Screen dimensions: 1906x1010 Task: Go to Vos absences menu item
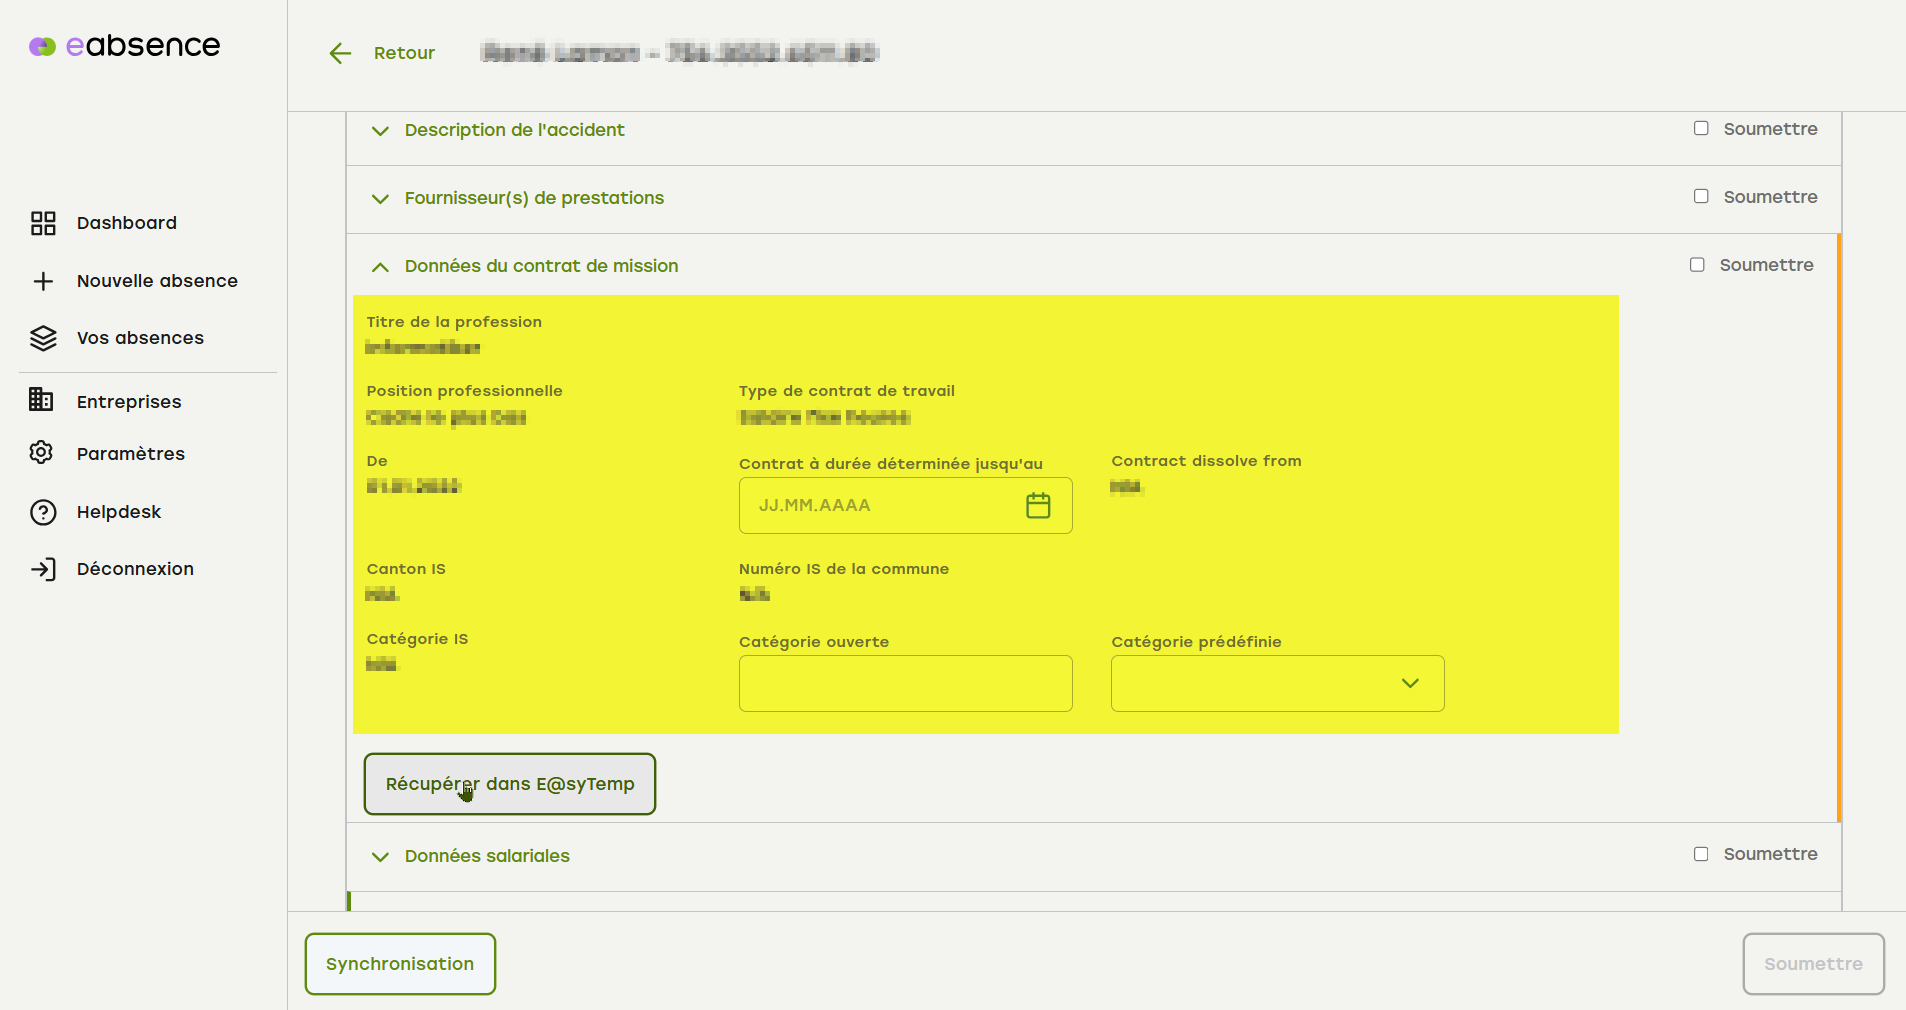coord(140,338)
